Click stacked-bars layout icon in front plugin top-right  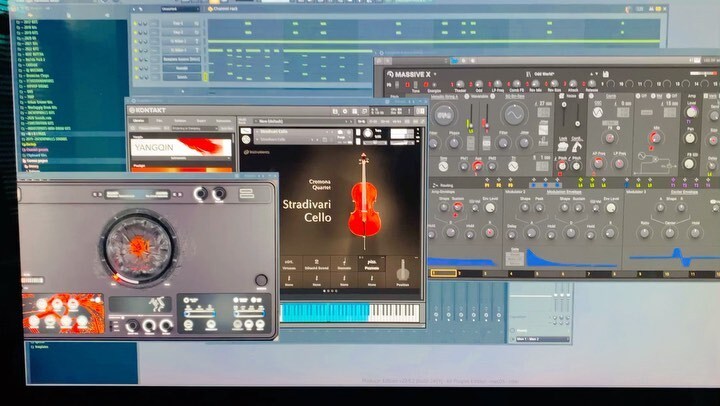click(x=247, y=194)
